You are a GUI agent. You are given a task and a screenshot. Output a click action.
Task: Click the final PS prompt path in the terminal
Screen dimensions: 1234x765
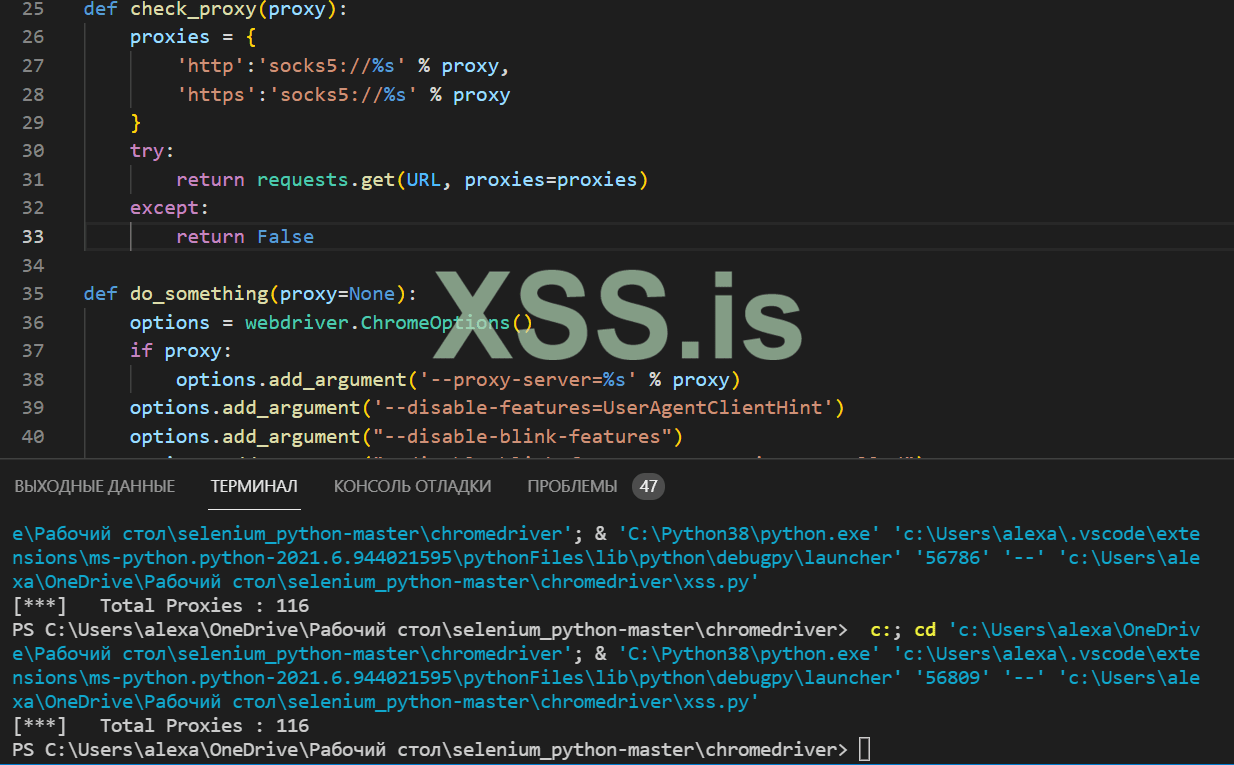pos(428,749)
